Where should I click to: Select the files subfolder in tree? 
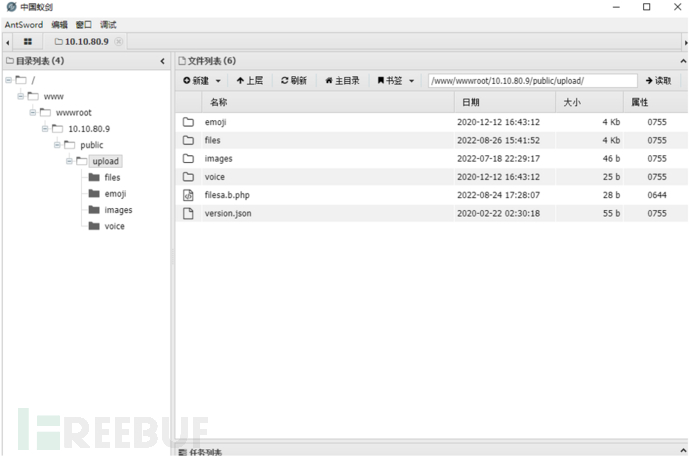click(x=112, y=178)
